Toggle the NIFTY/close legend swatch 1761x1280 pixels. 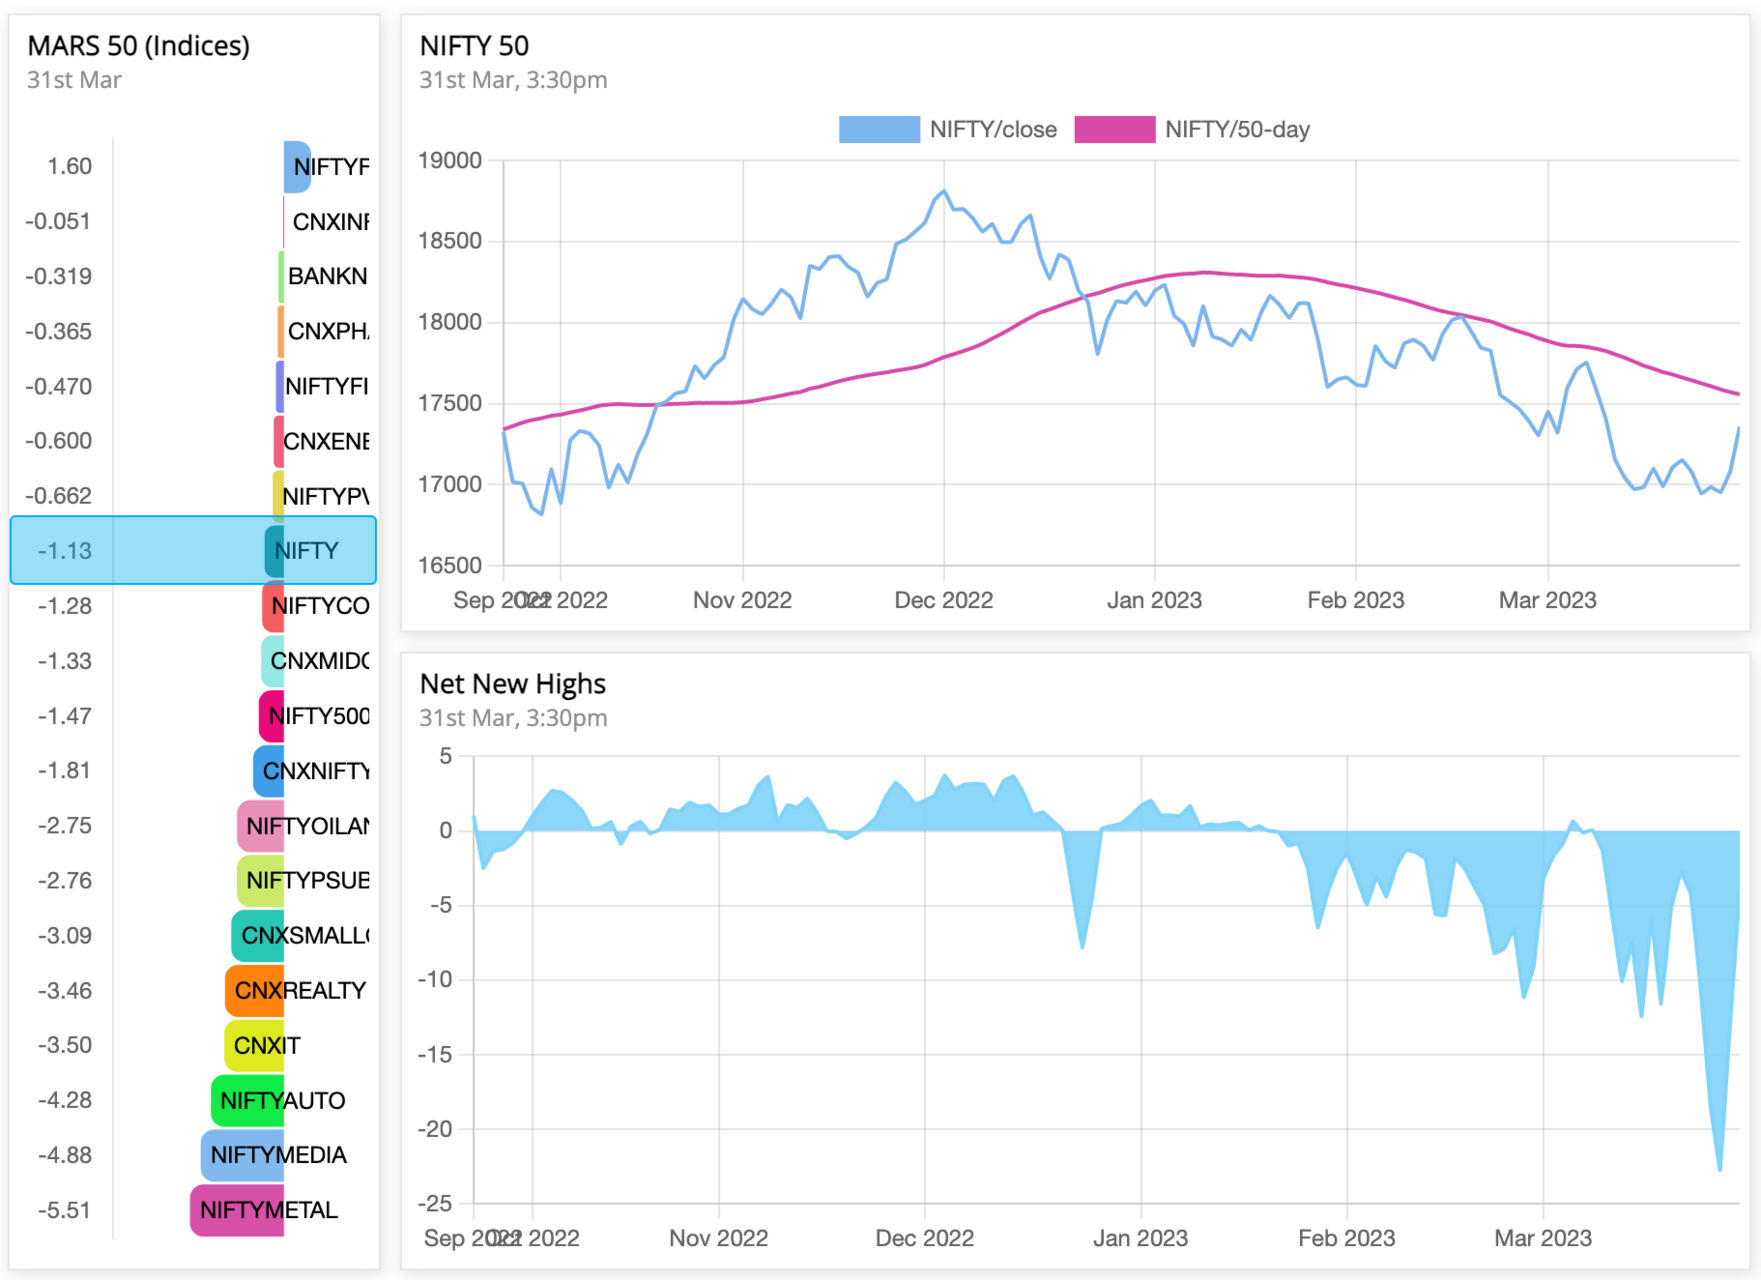tap(879, 130)
